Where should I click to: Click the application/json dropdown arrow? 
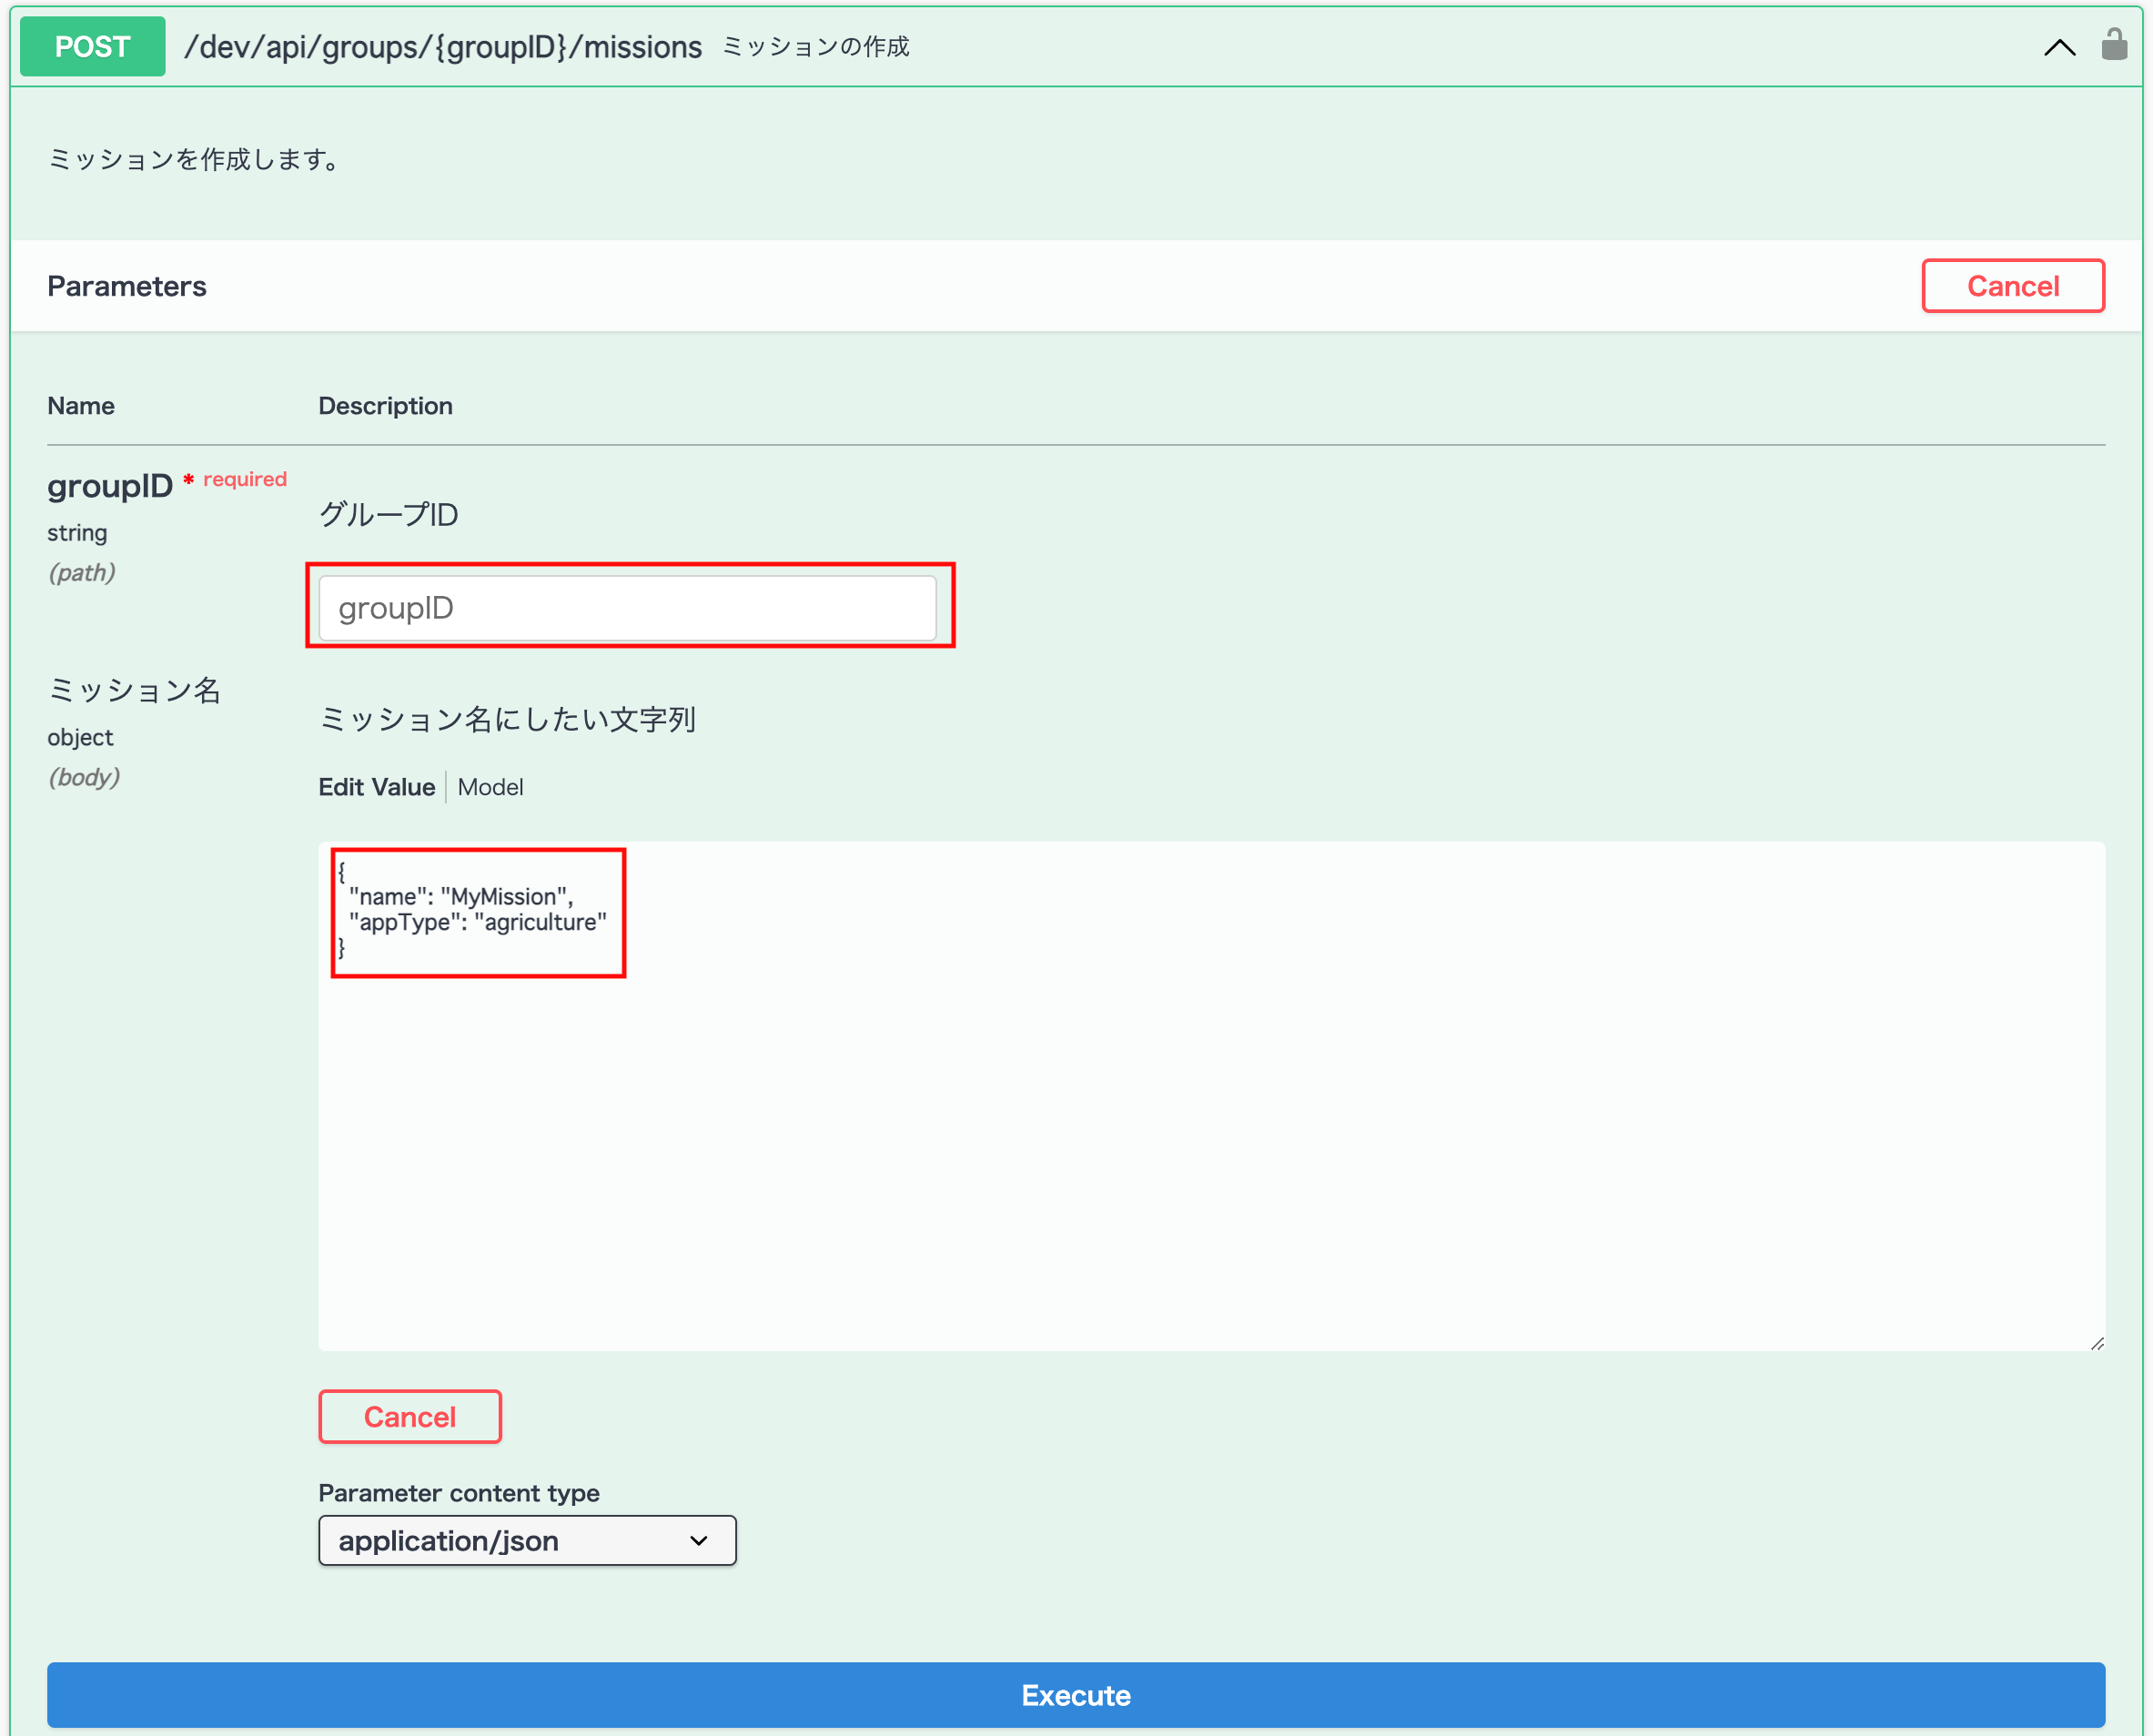(699, 1540)
